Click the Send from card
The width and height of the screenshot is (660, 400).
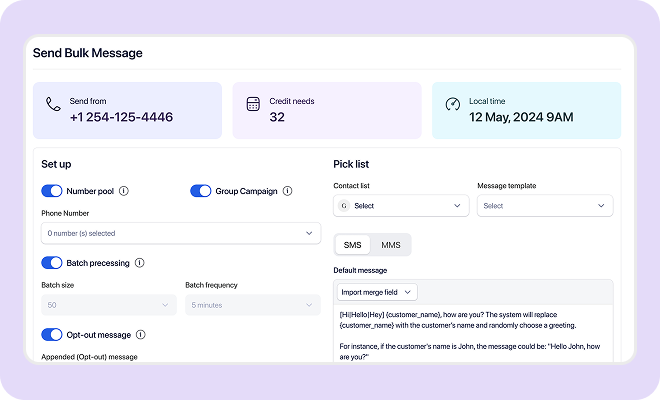point(128,110)
